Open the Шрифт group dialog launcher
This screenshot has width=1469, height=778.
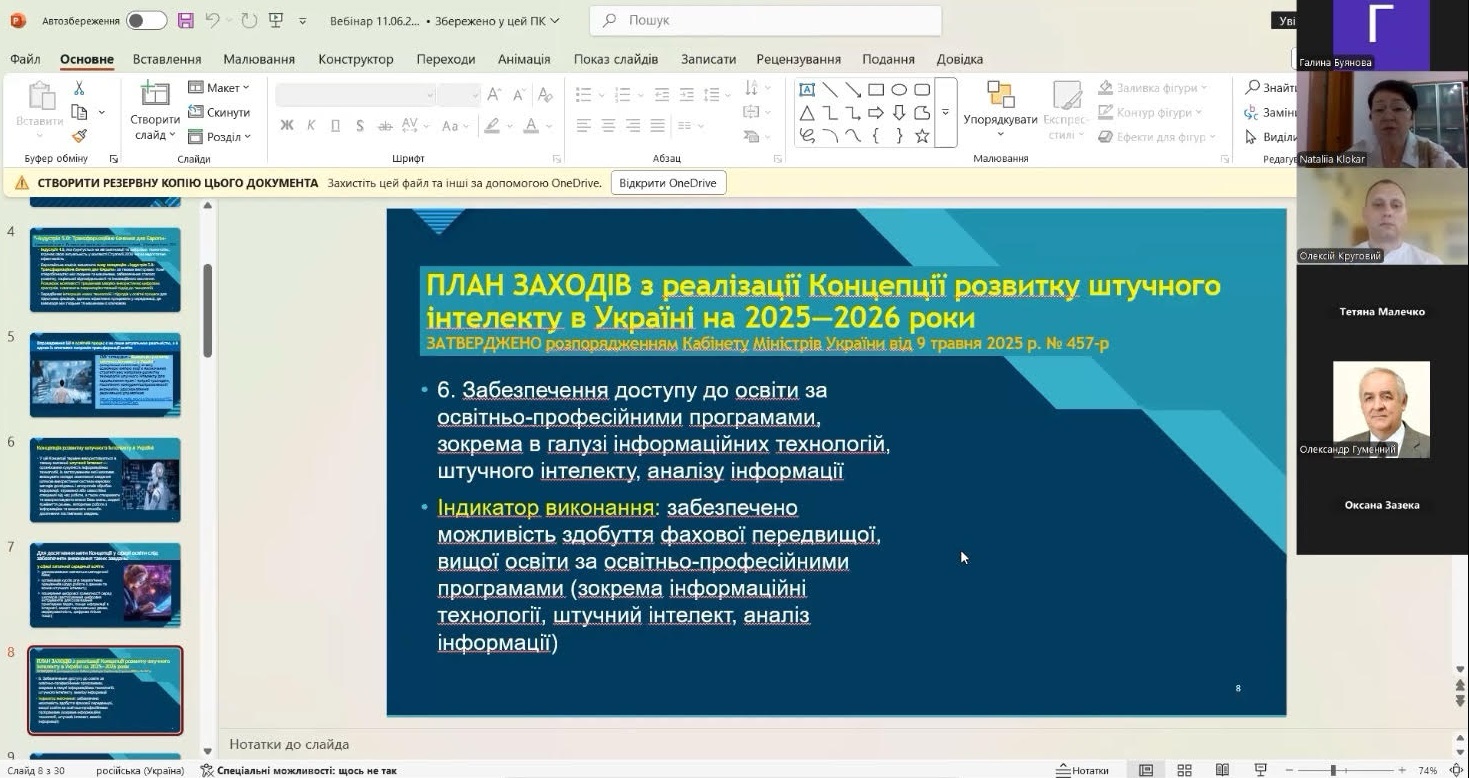tap(556, 159)
